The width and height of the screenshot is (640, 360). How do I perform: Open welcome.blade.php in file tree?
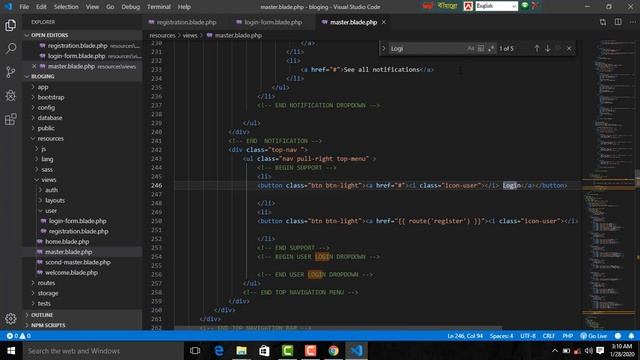(x=82, y=273)
